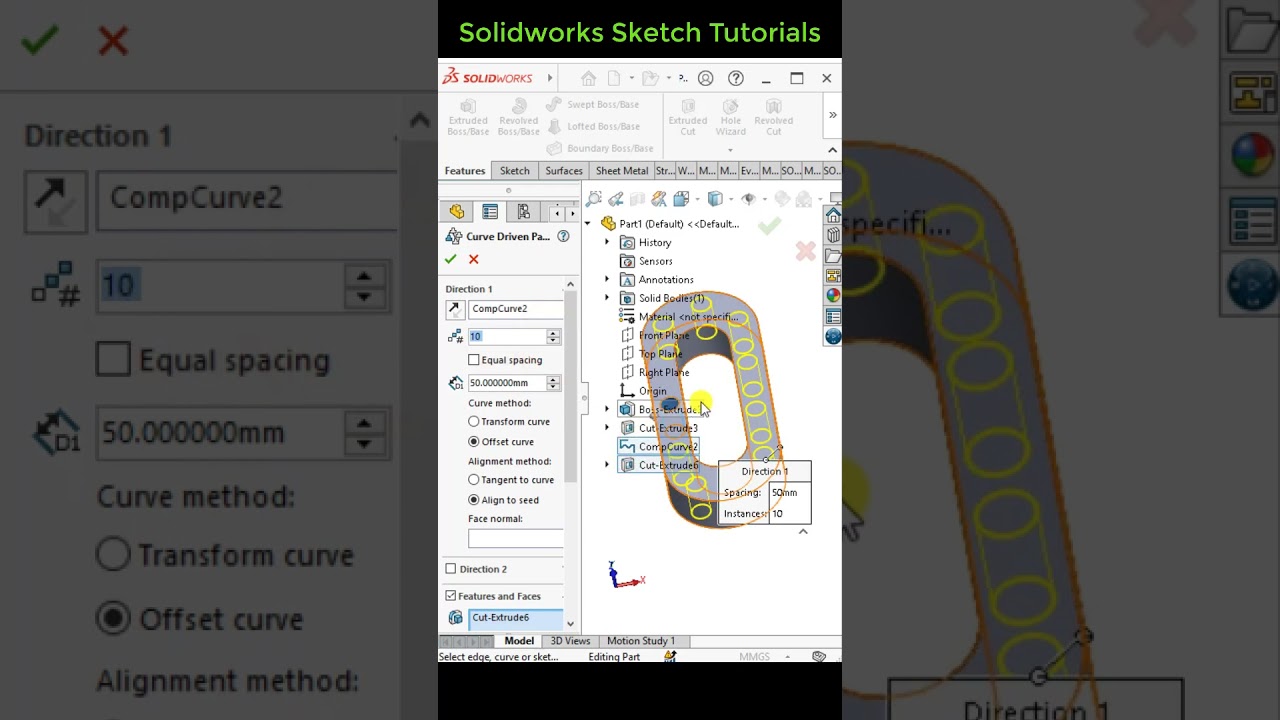Select Tangent to curve alignment option
This screenshot has height=720, width=1280.
(474, 480)
